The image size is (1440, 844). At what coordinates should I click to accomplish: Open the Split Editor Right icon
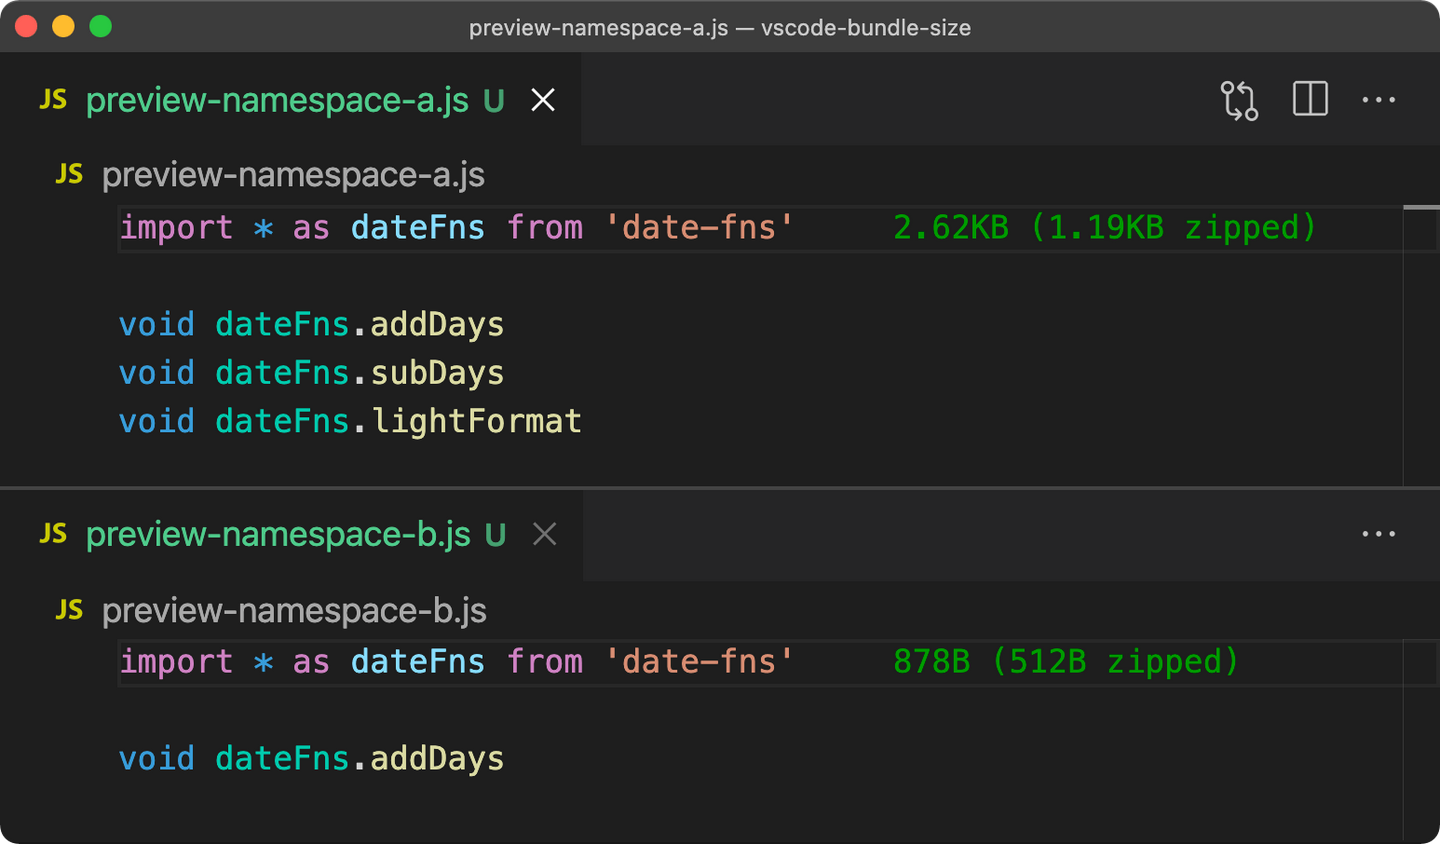(1310, 99)
